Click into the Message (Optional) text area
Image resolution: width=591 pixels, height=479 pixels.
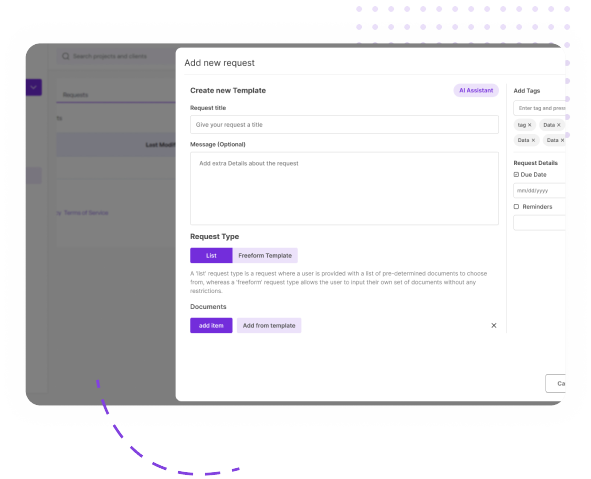click(344, 188)
